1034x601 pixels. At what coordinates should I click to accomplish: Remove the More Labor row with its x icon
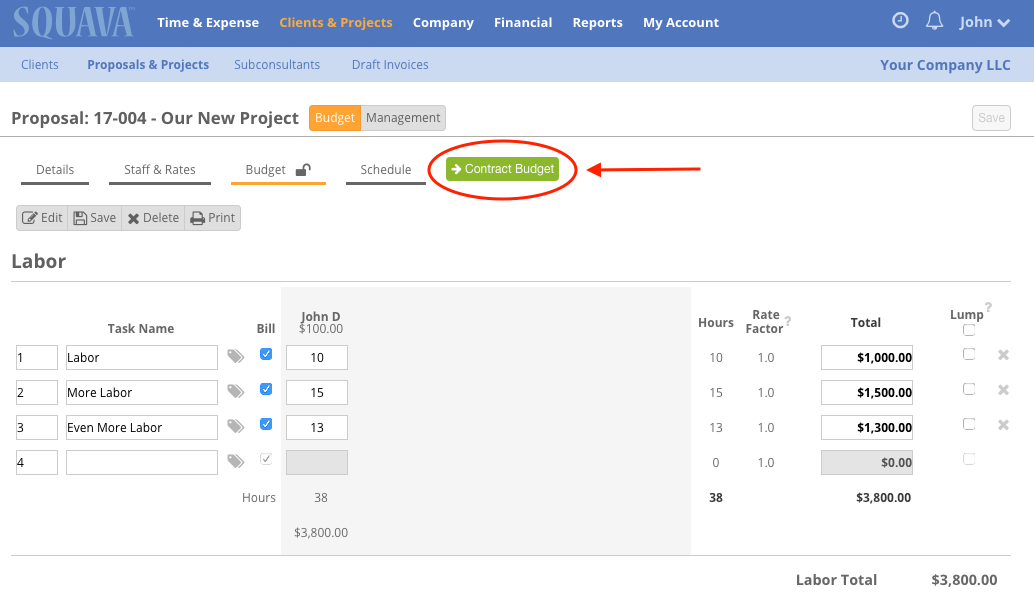pyautogui.click(x=1003, y=389)
